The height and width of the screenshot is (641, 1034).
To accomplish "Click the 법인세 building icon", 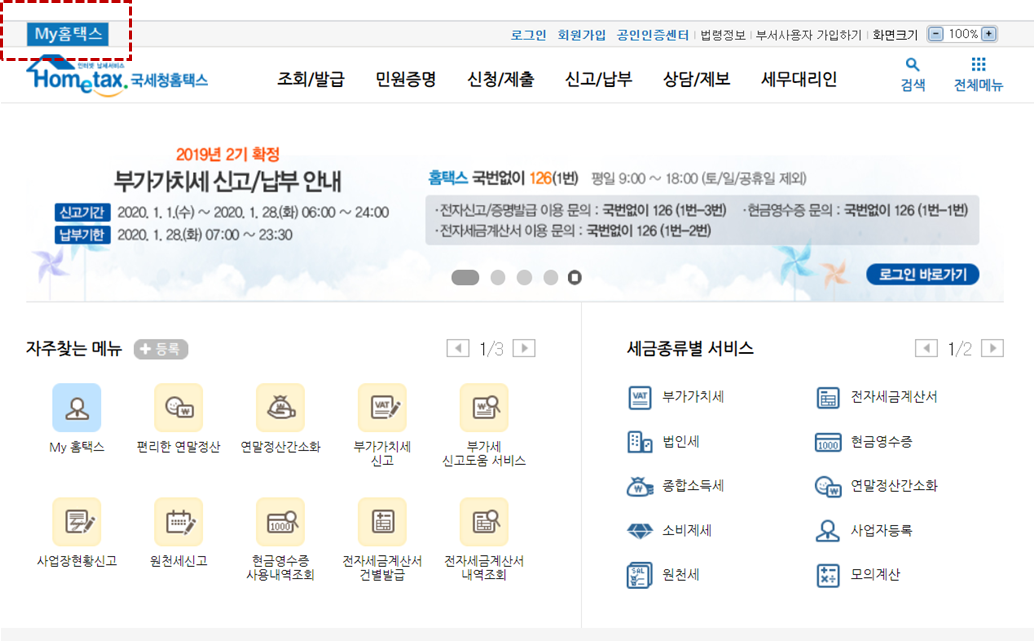I will [x=640, y=442].
